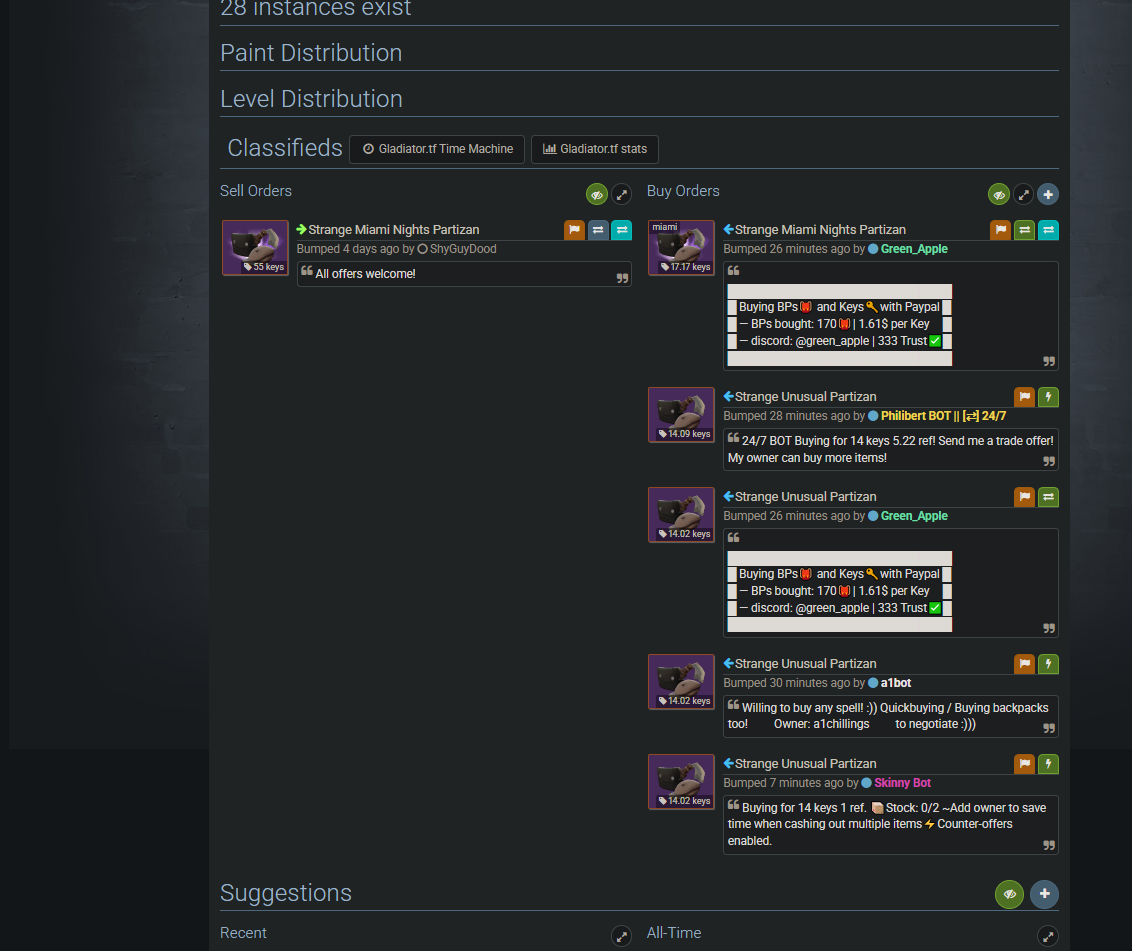Expand the Recent suggestions section
The width and height of the screenshot is (1132, 951).
(621, 937)
